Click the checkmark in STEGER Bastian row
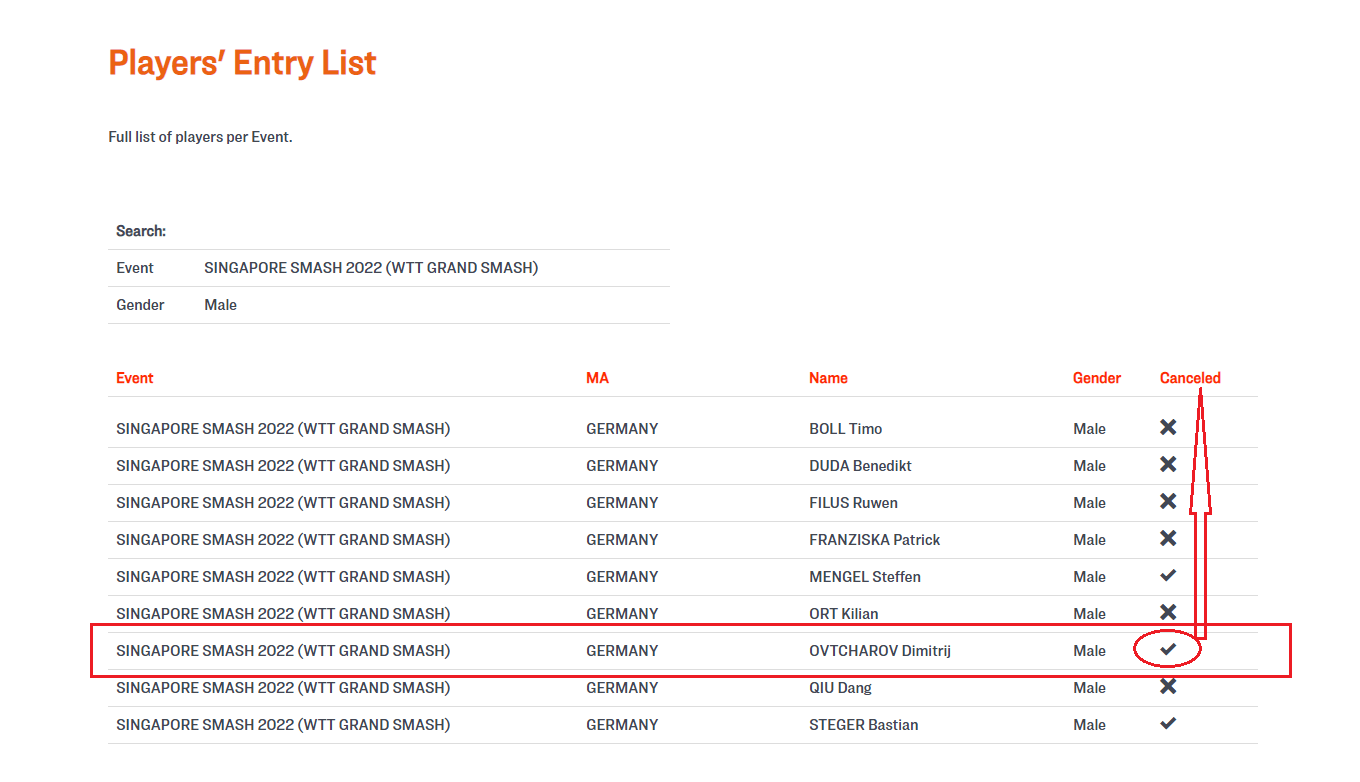The image size is (1360, 782). pyautogui.click(x=1168, y=724)
